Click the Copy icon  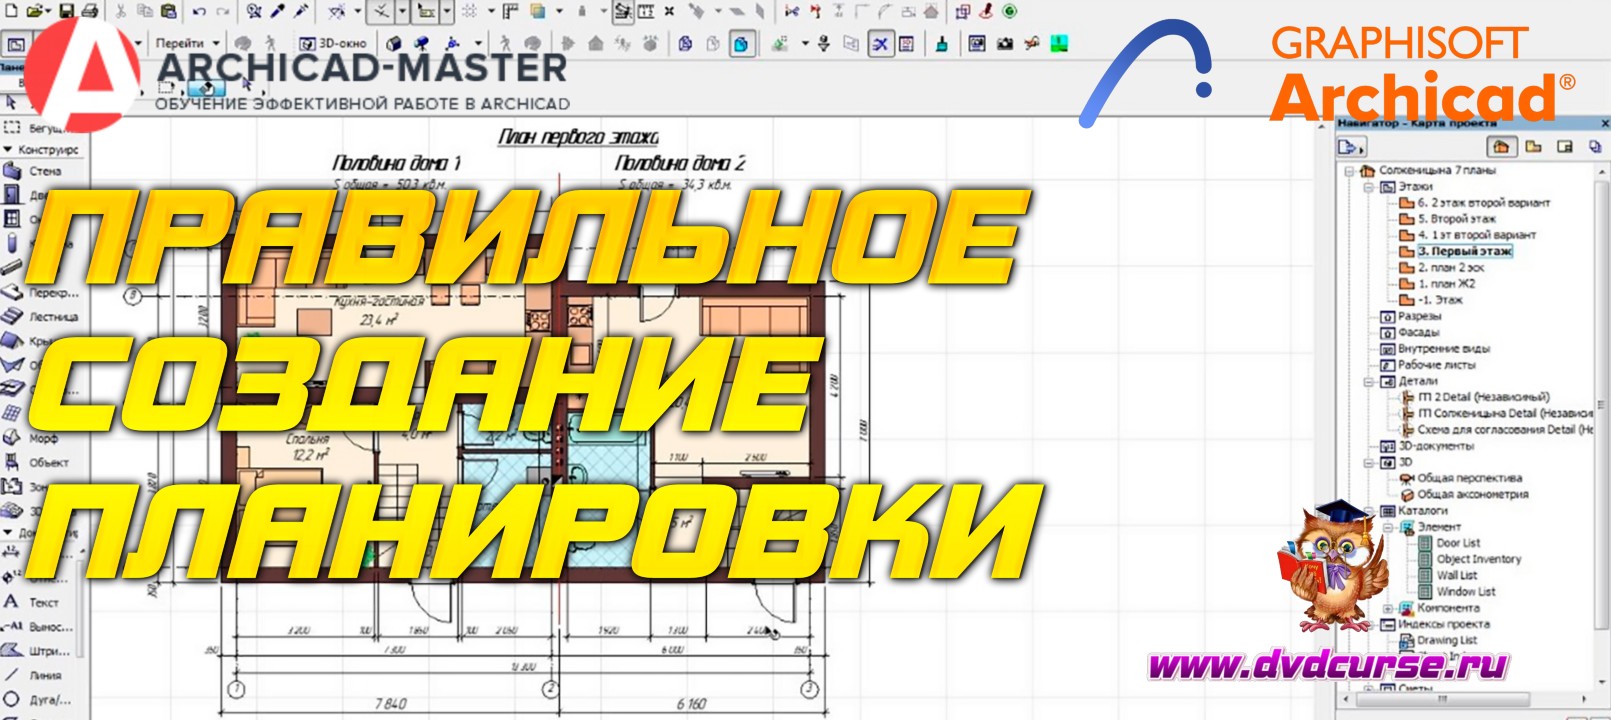pyautogui.click(x=144, y=11)
